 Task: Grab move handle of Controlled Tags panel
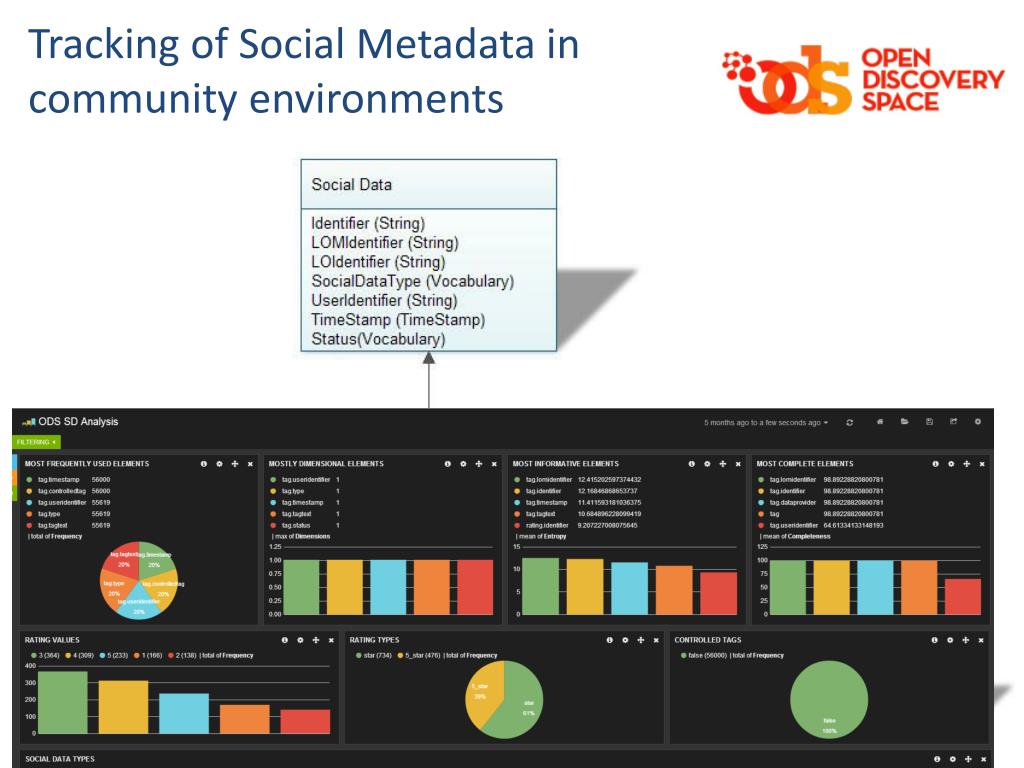click(x=966, y=640)
